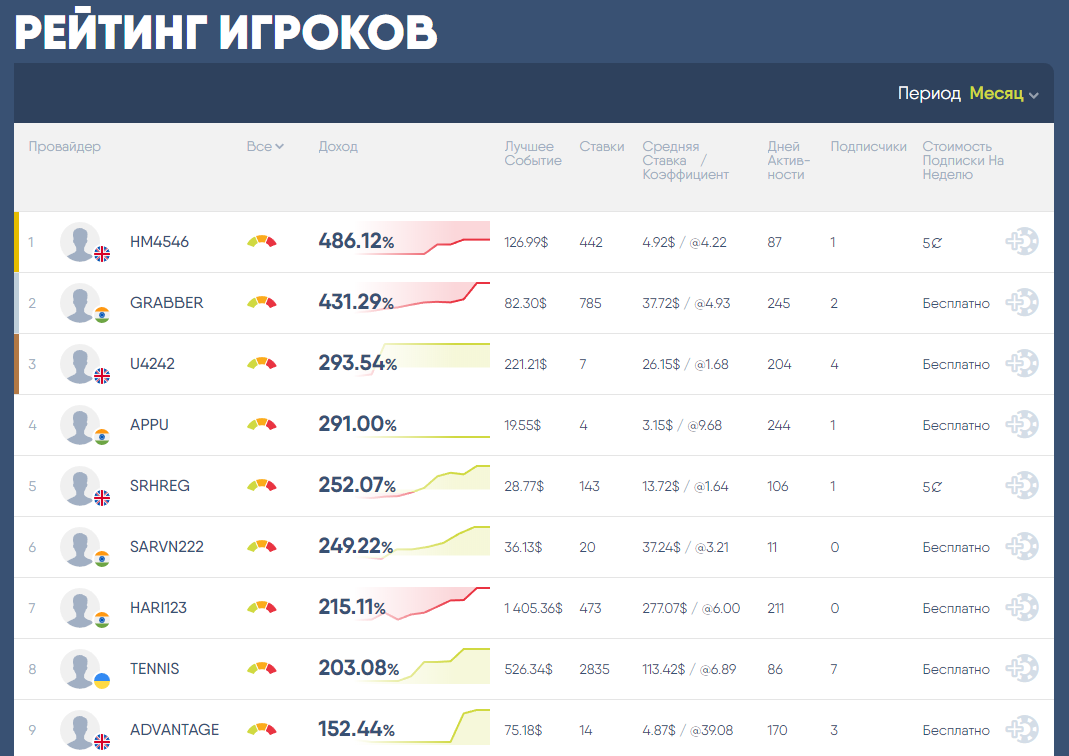Click Дней Активности column header

click(x=788, y=160)
